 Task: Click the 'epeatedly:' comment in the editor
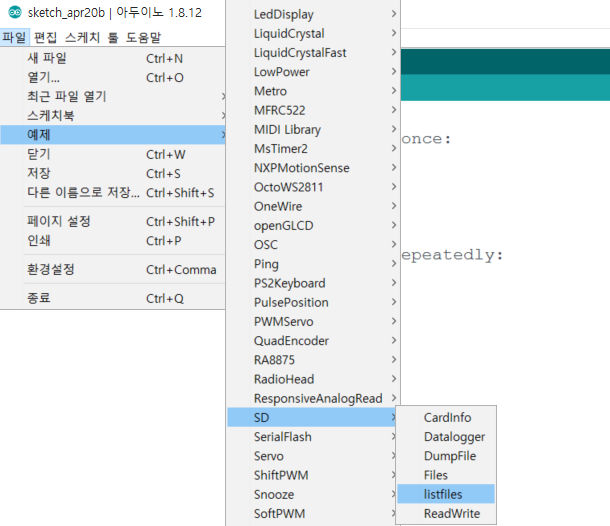(452, 255)
